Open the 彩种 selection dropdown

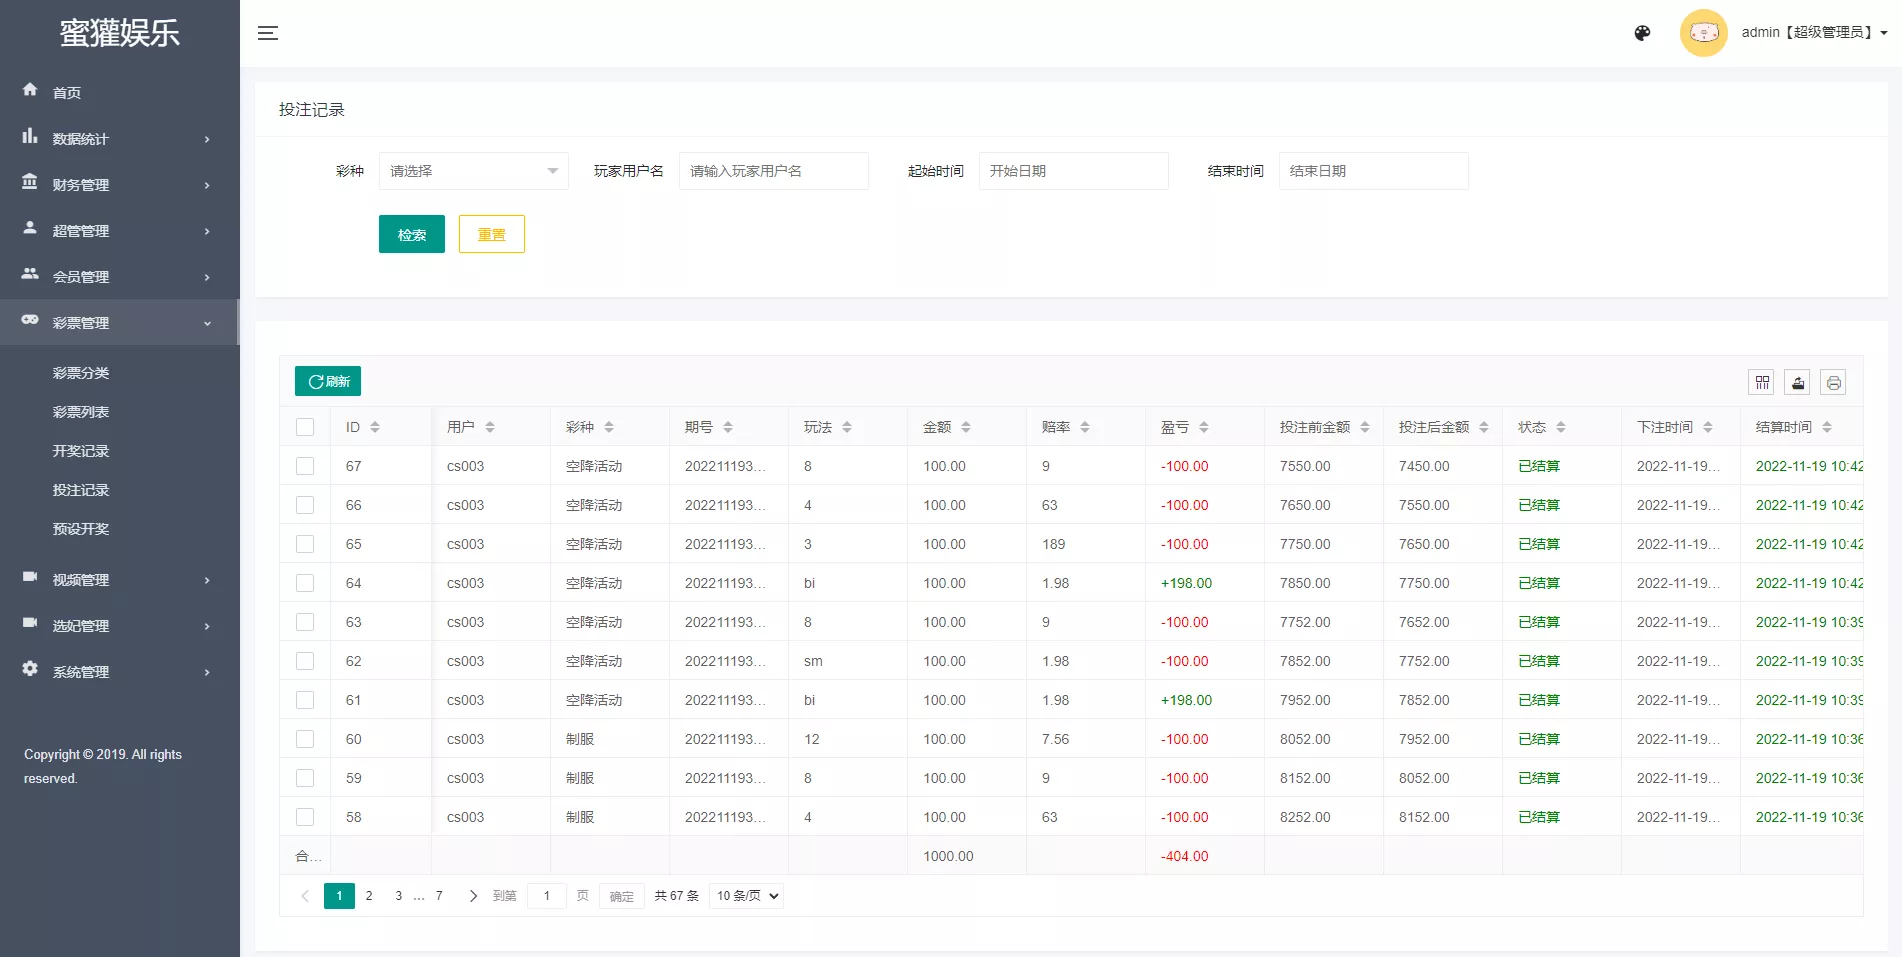472,170
